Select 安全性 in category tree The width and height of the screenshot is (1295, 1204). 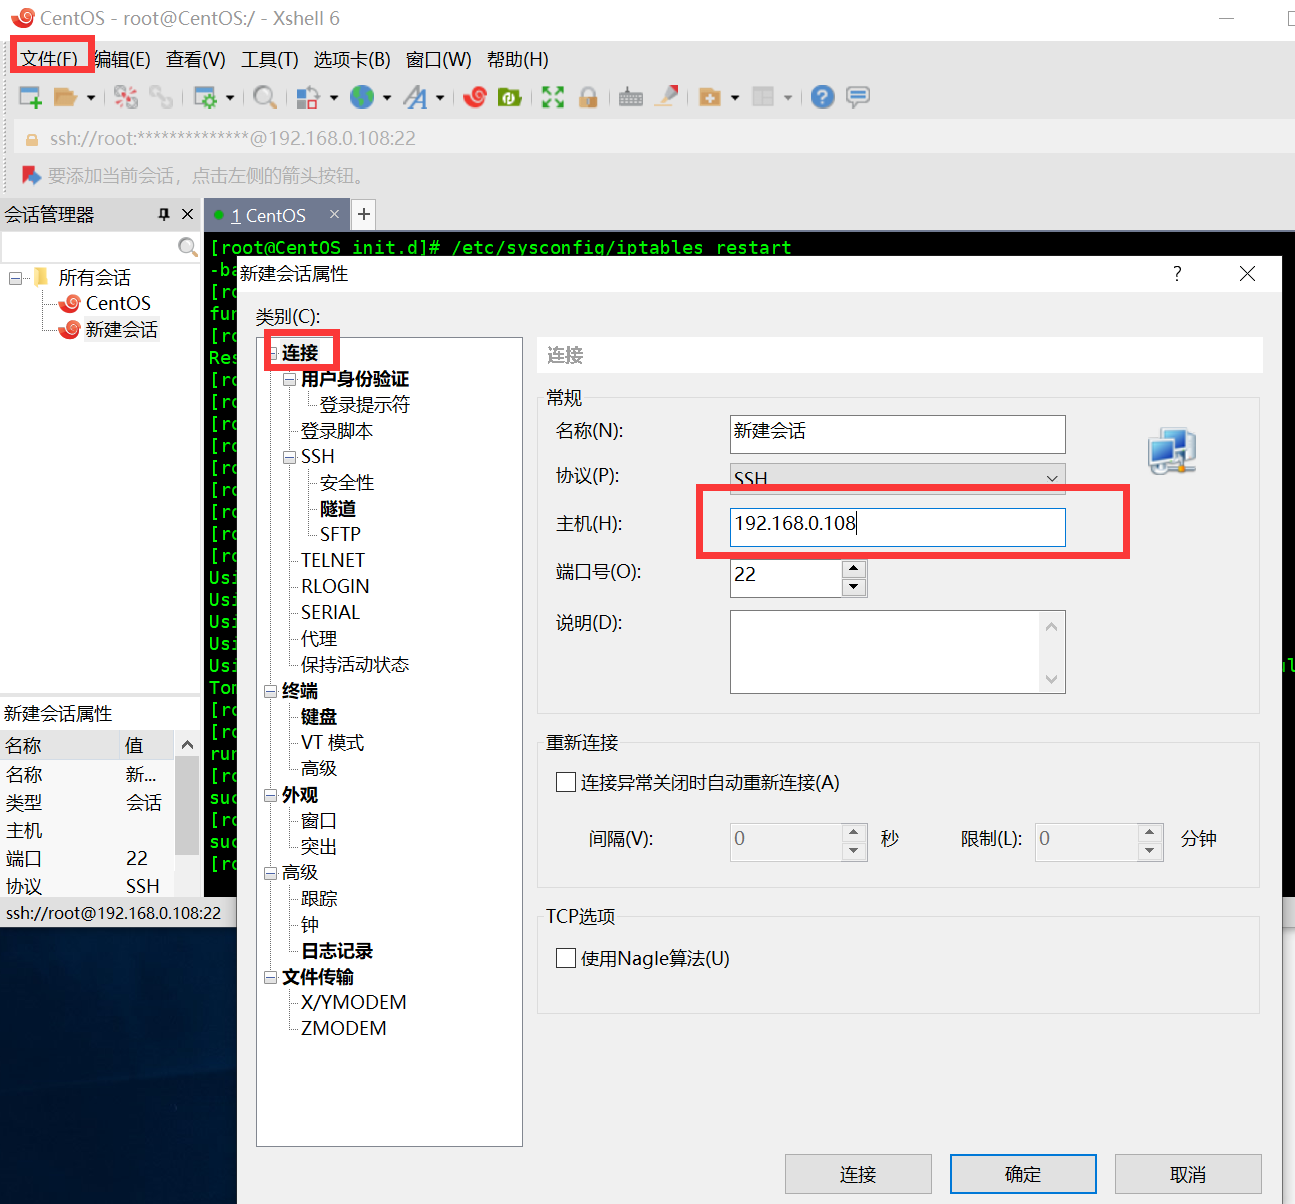[347, 483]
